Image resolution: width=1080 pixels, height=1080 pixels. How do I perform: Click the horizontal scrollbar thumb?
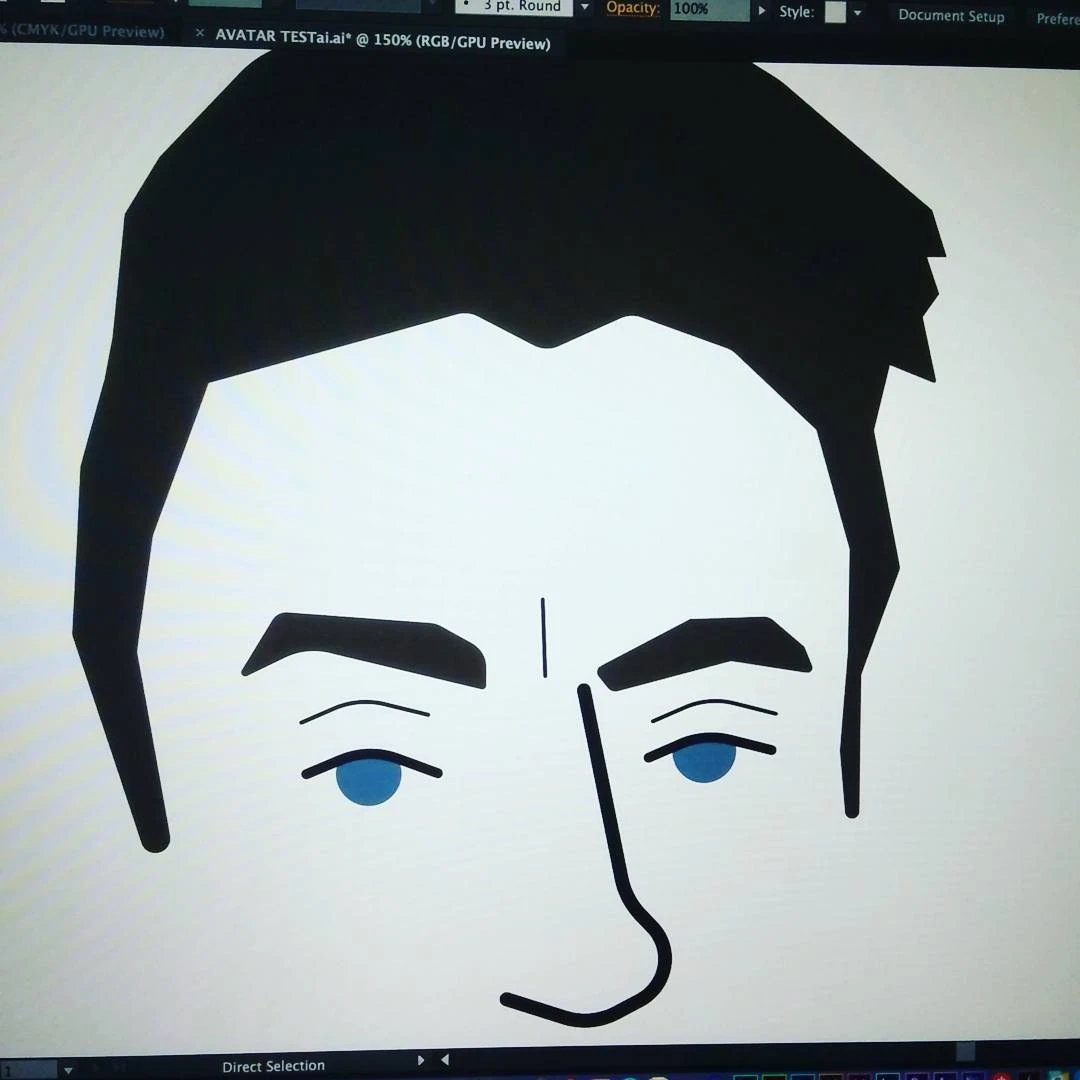point(964,1052)
